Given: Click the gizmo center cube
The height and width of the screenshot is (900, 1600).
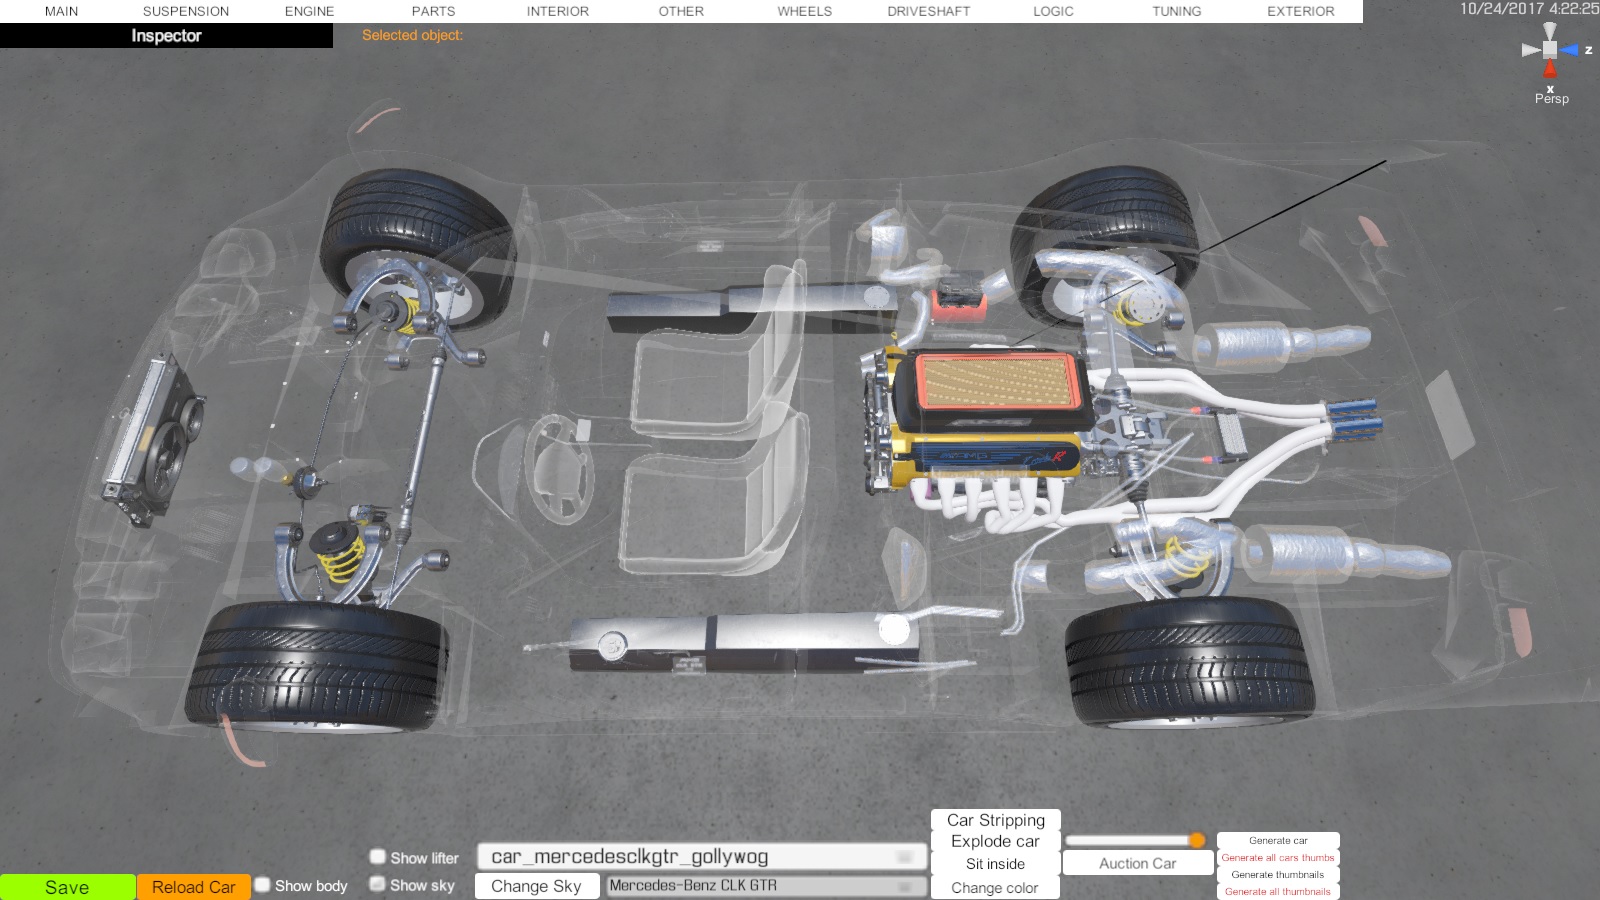Looking at the screenshot, I should click(1550, 49).
